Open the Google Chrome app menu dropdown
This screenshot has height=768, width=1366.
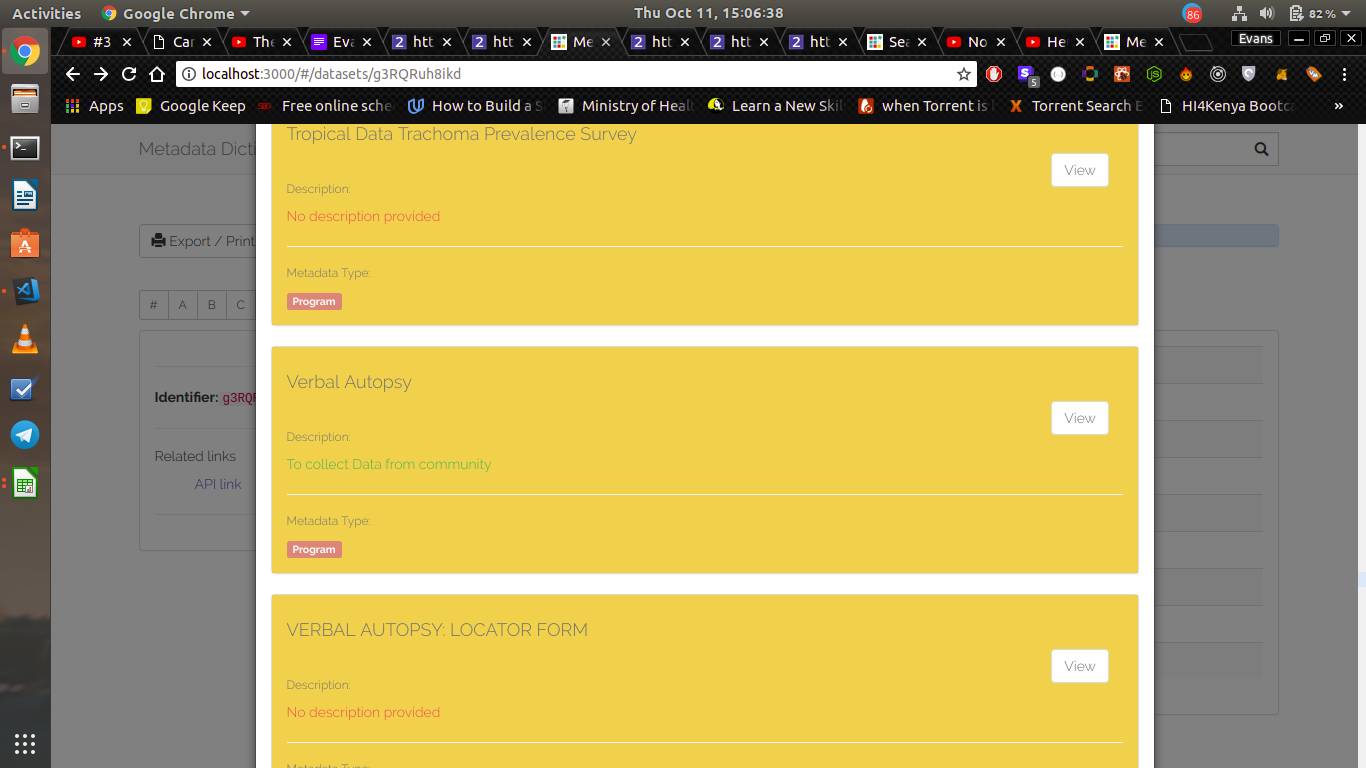[176, 13]
